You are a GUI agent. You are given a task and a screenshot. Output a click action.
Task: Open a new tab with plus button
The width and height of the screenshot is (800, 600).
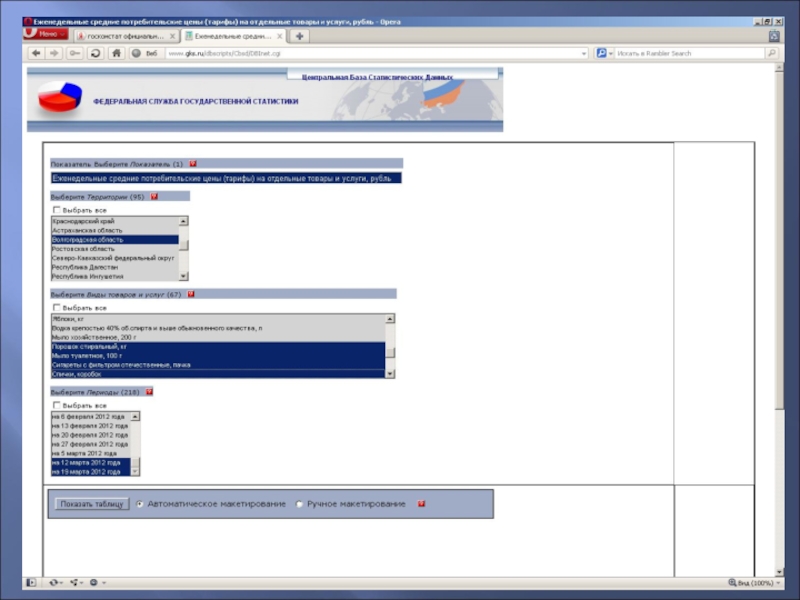point(299,36)
